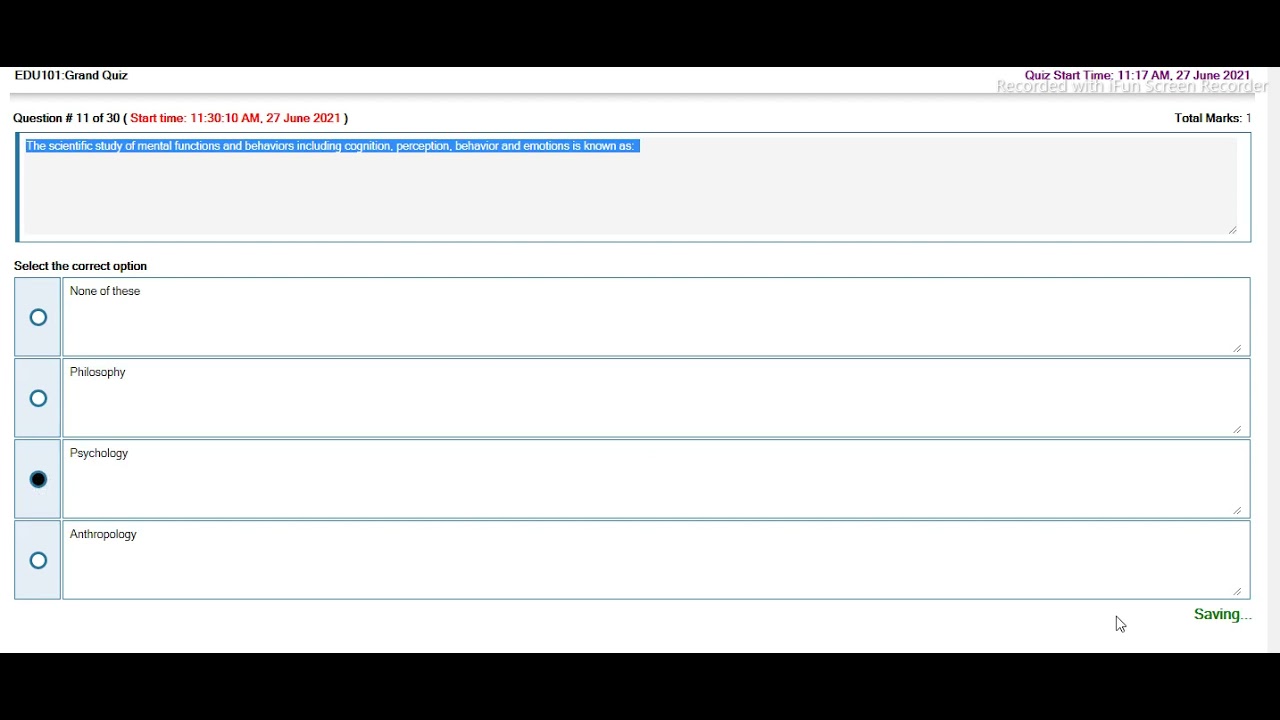Click the green 'Saving...' status text
The height and width of the screenshot is (720, 1280).
(x=1222, y=614)
